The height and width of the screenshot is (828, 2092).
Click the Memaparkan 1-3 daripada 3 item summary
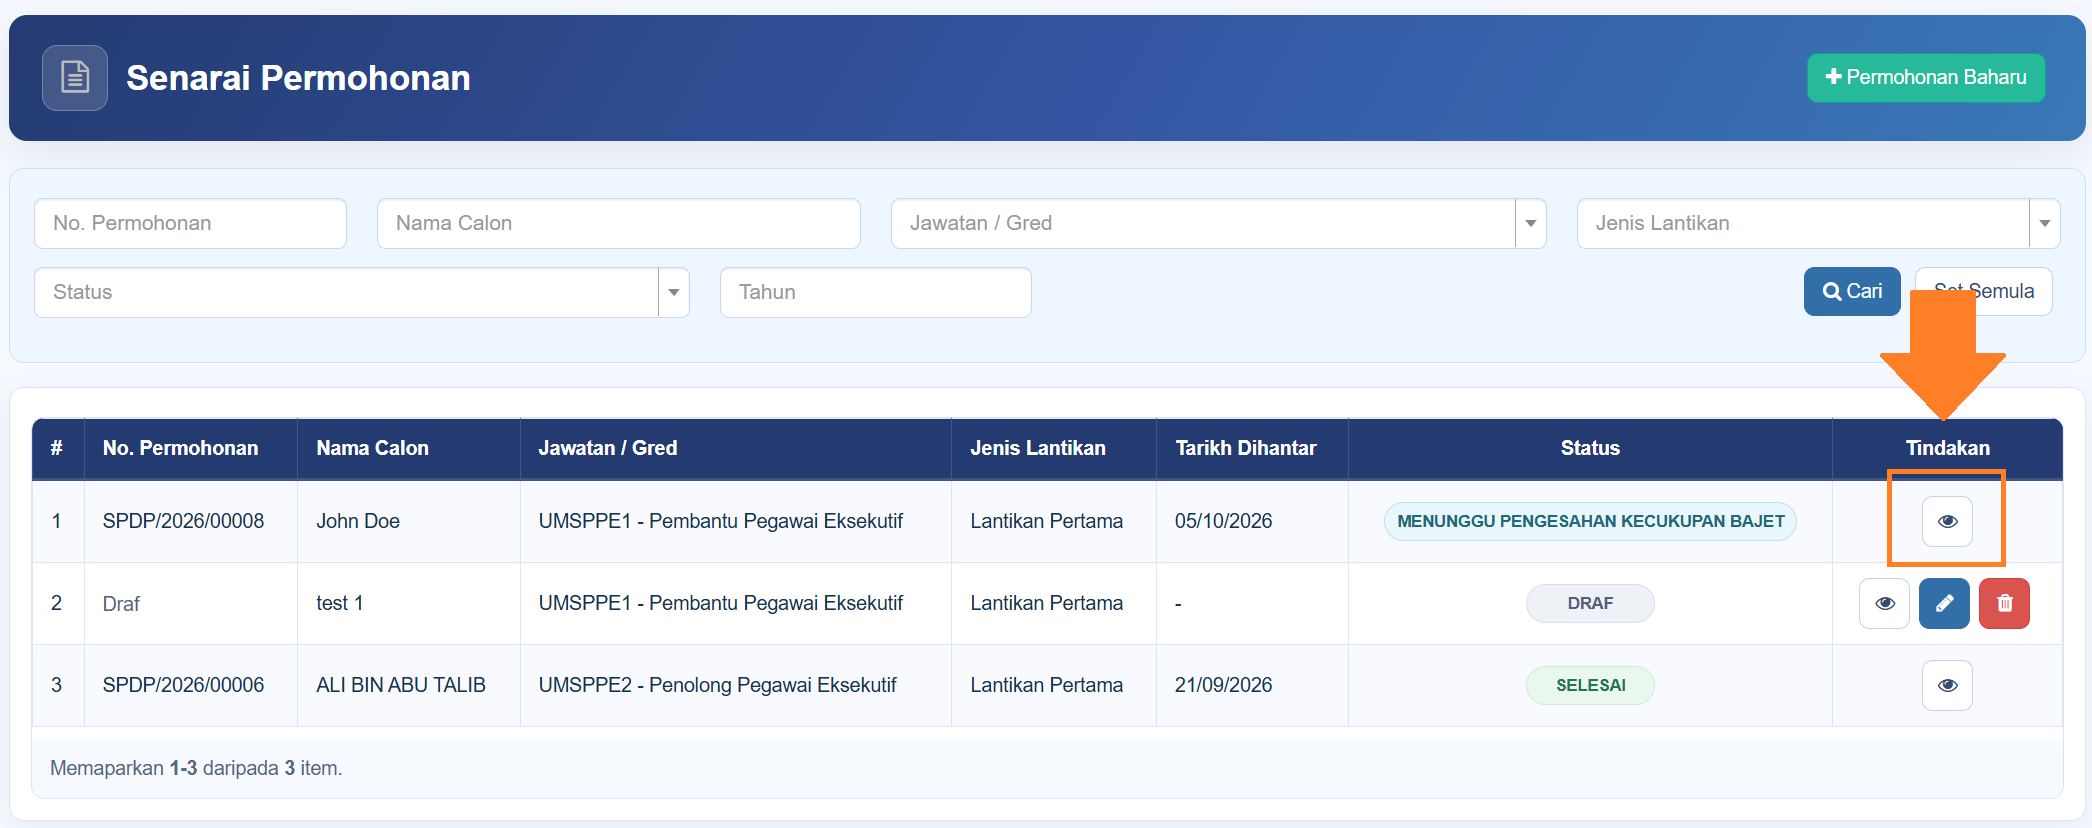196,768
